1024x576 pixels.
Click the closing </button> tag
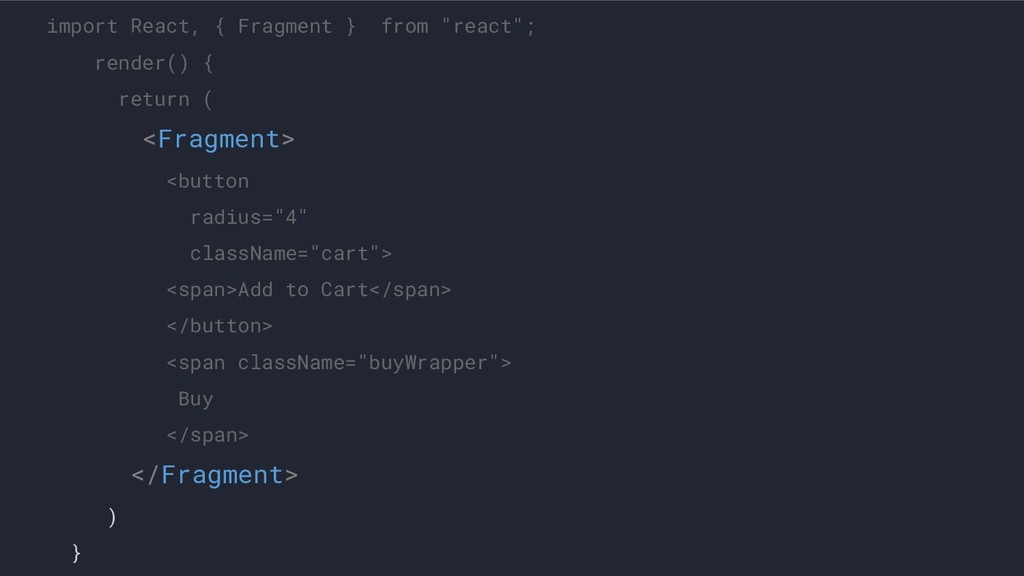[219, 326]
